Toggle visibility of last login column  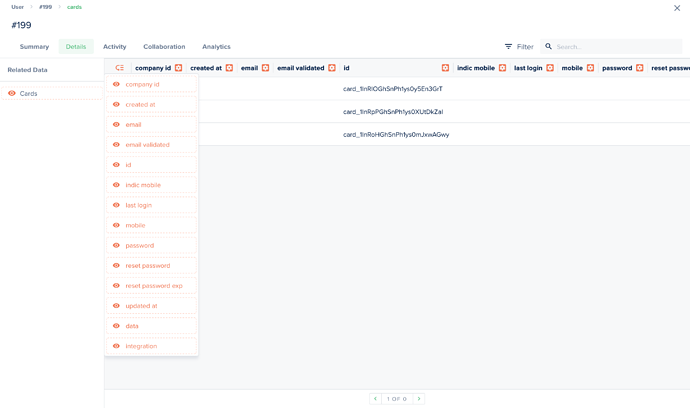click(116, 205)
